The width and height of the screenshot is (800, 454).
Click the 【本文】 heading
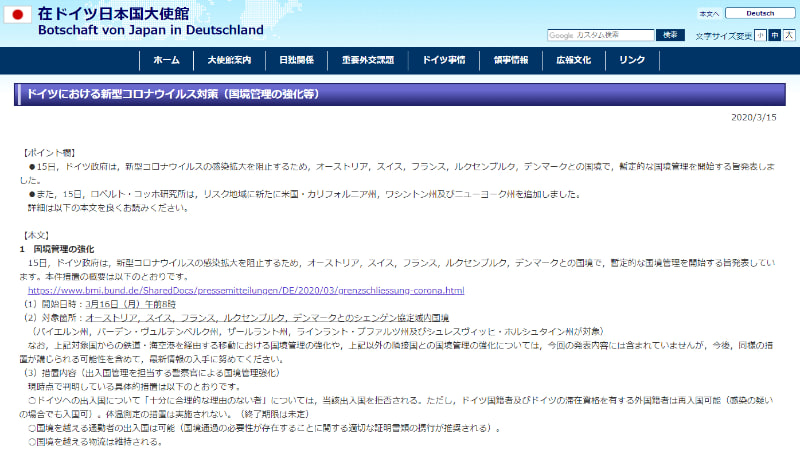(x=36, y=235)
